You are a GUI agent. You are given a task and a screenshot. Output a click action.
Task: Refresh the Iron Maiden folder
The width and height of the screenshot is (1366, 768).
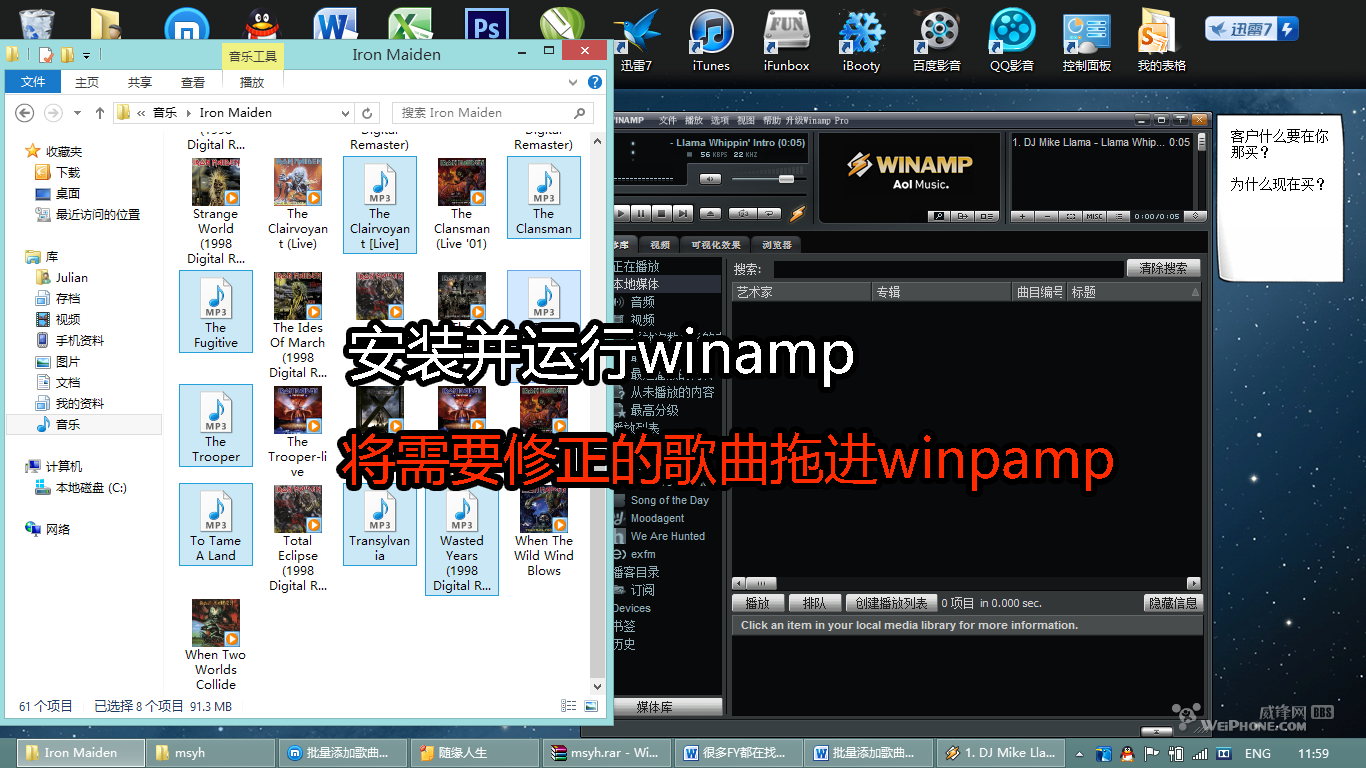tap(368, 113)
